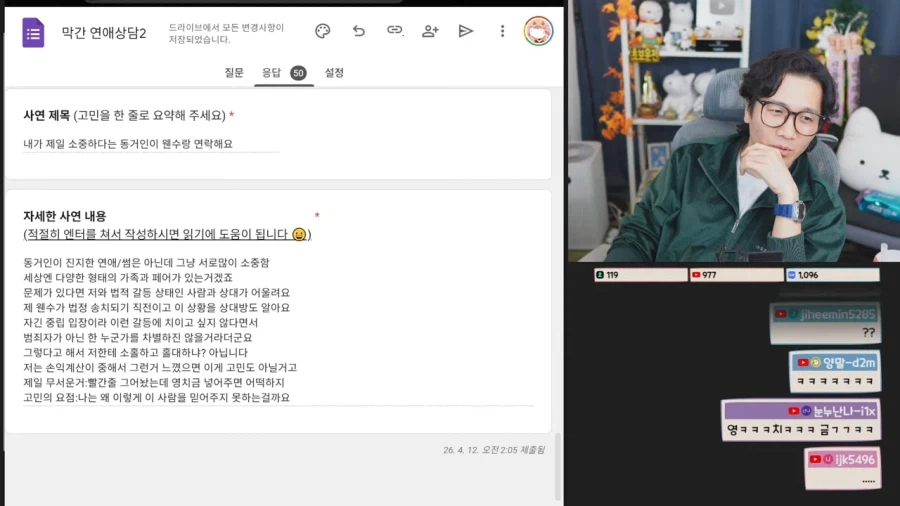Click the response count badge 50
Viewport: 900px width, 506px height.
click(298, 73)
